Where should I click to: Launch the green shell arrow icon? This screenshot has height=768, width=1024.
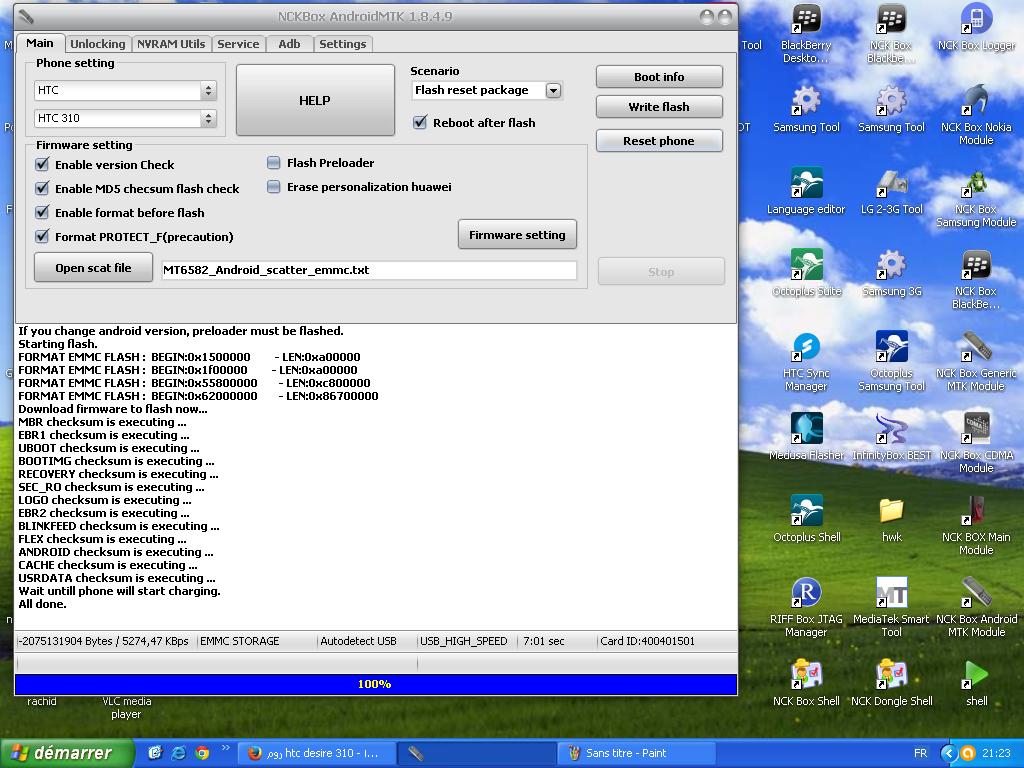point(976,683)
